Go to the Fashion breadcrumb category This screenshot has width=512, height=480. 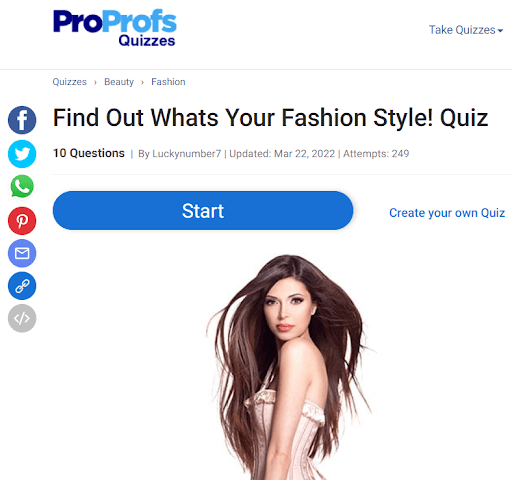168,82
